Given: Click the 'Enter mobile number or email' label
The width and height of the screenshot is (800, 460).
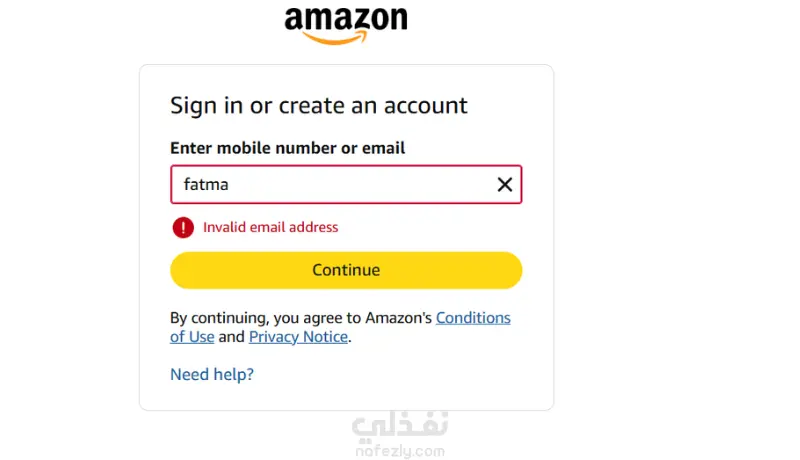Looking at the screenshot, I should (288, 148).
